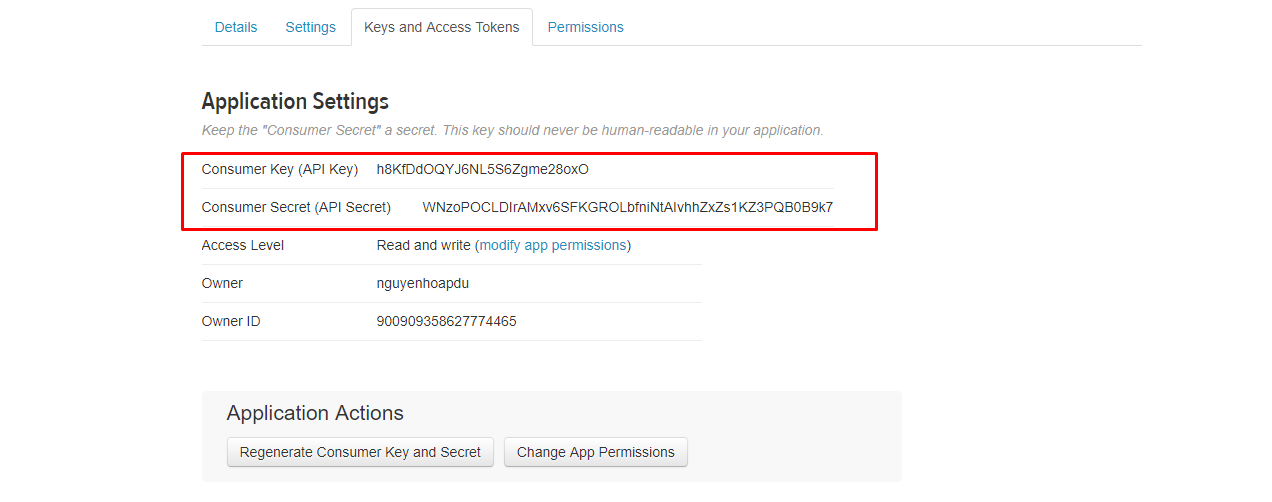Click the Read and write access text
This screenshot has width=1272, height=502.
coord(424,245)
